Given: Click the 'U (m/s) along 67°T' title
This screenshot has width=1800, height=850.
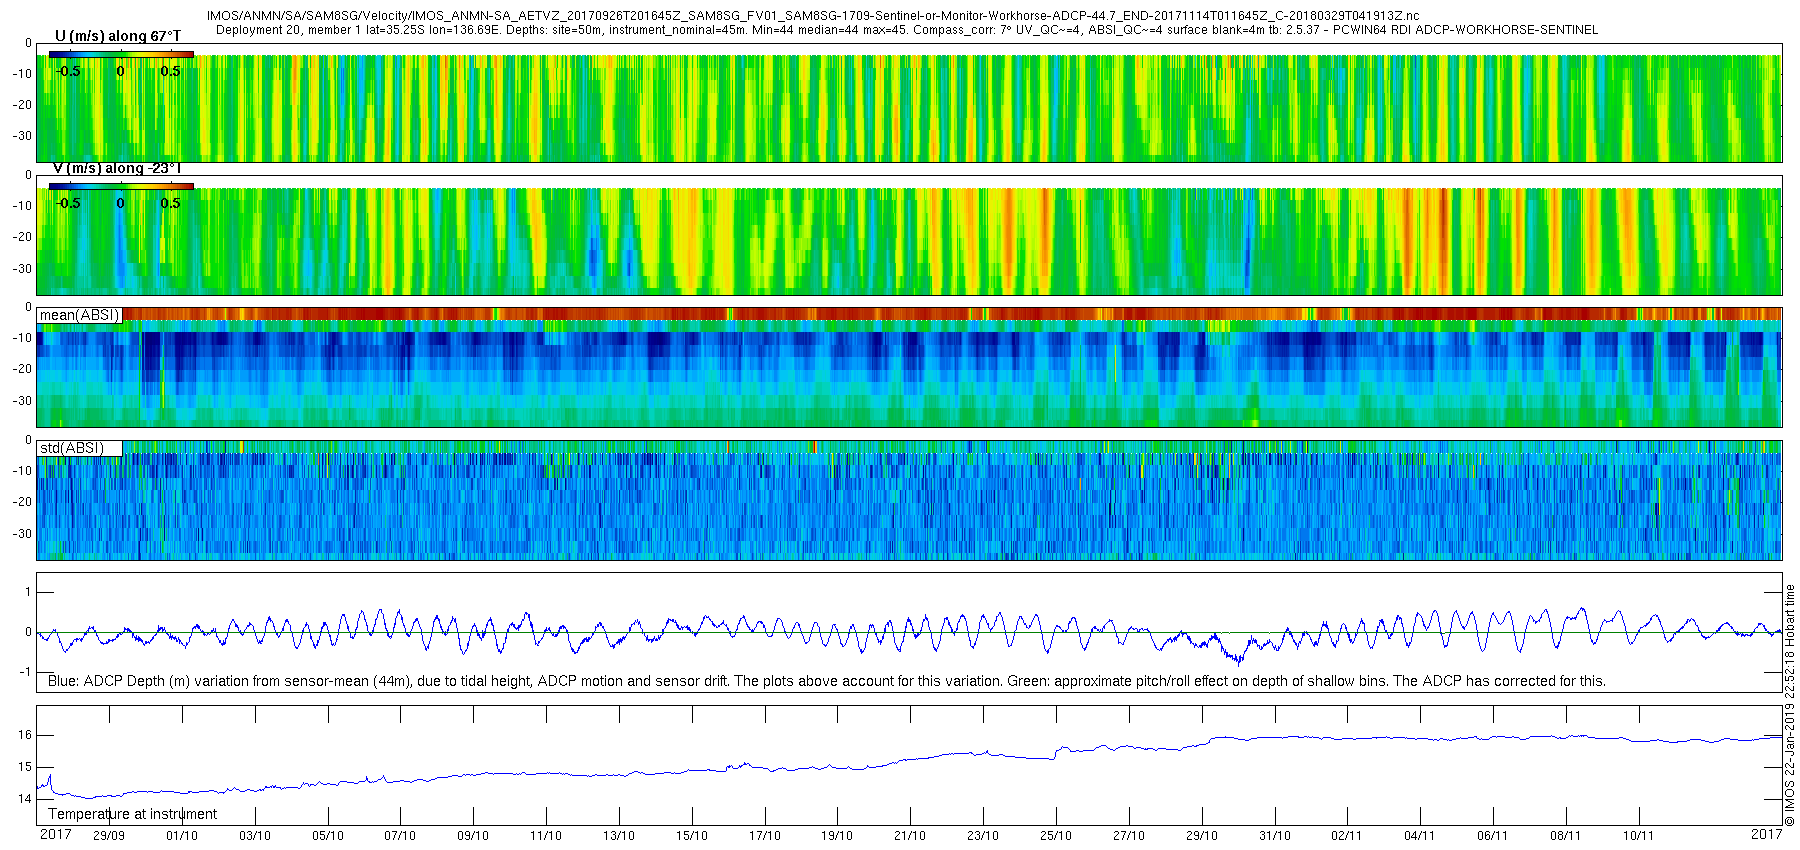Looking at the screenshot, I should pos(118,36).
